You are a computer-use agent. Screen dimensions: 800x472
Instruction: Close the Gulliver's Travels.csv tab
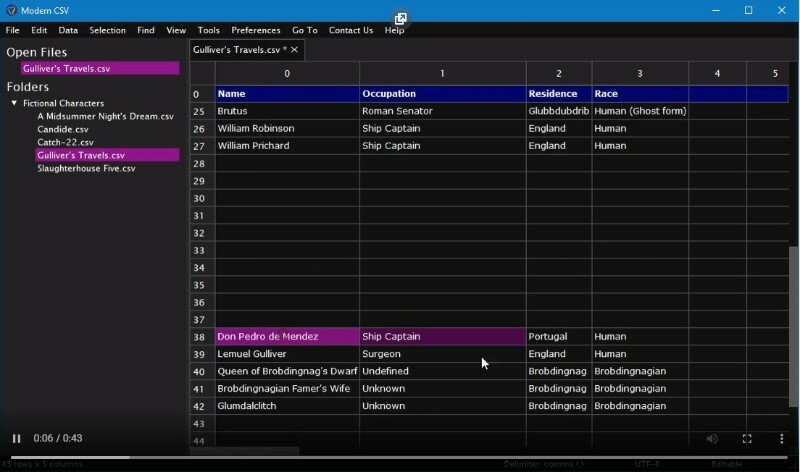[x=294, y=49]
